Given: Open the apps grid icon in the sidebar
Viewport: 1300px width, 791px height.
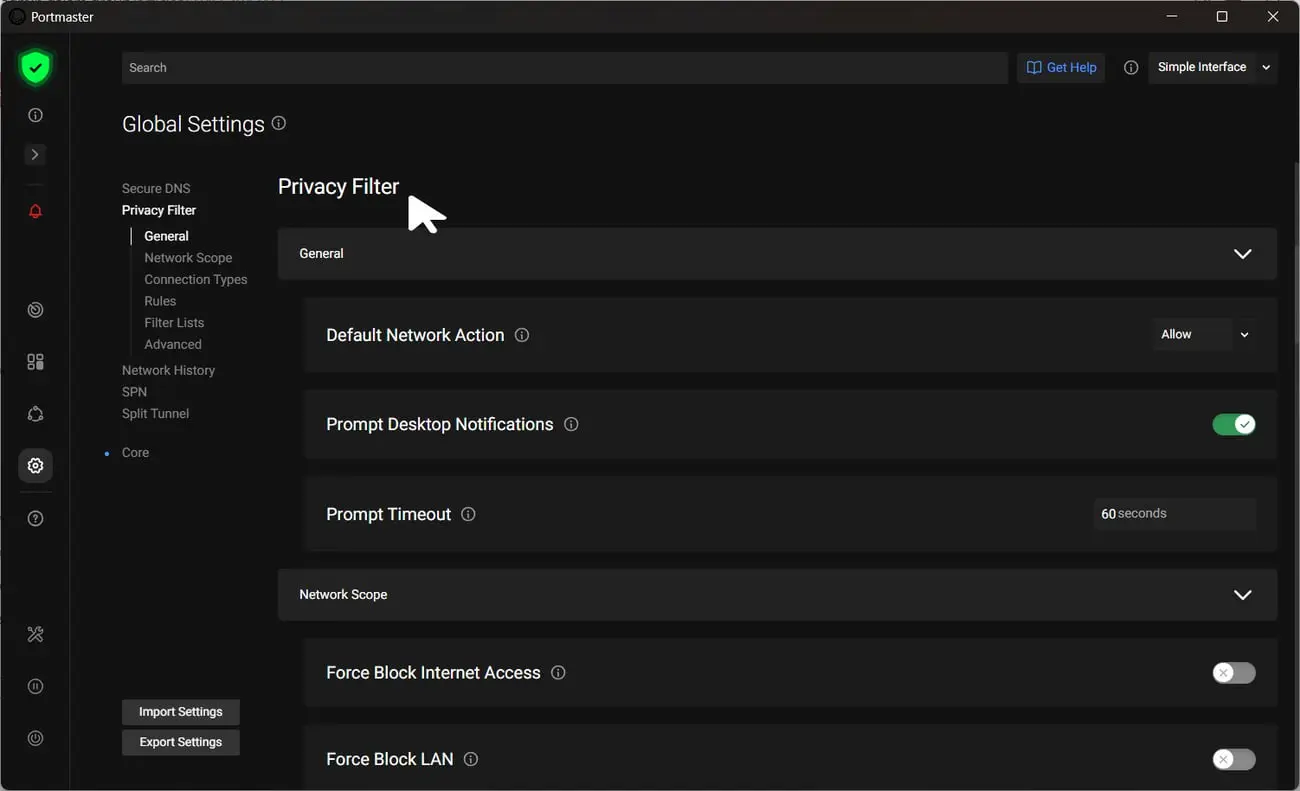Looking at the screenshot, I should coord(35,362).
